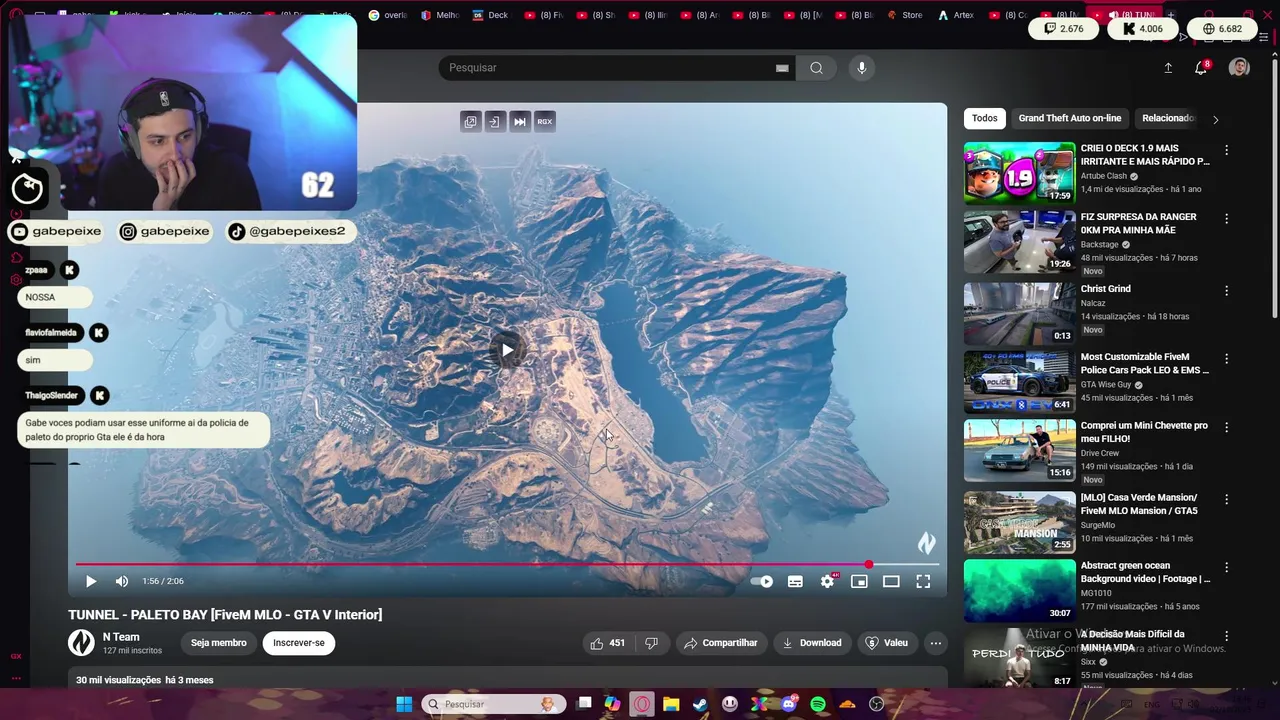1280x720 pixels.
Task: Open the N Team channel name link
Action: point(121,637)
